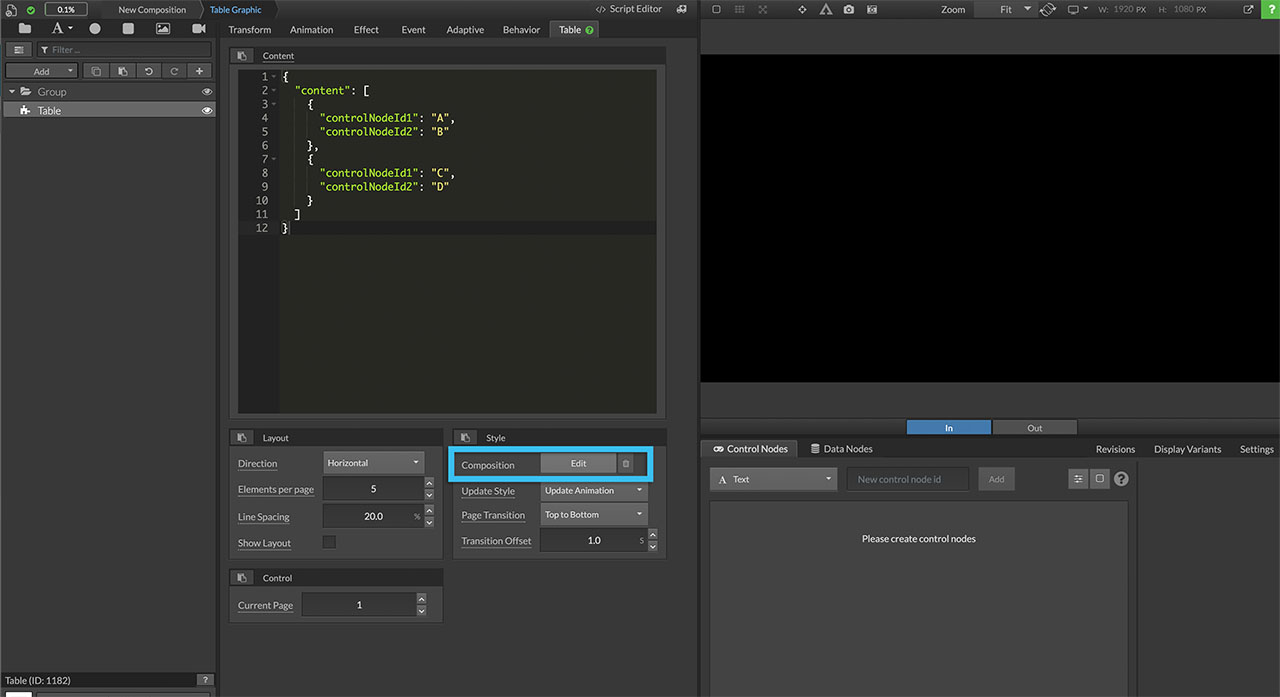Click the paste layer icon
1280x697 pixels.
(x=122, y=71)
